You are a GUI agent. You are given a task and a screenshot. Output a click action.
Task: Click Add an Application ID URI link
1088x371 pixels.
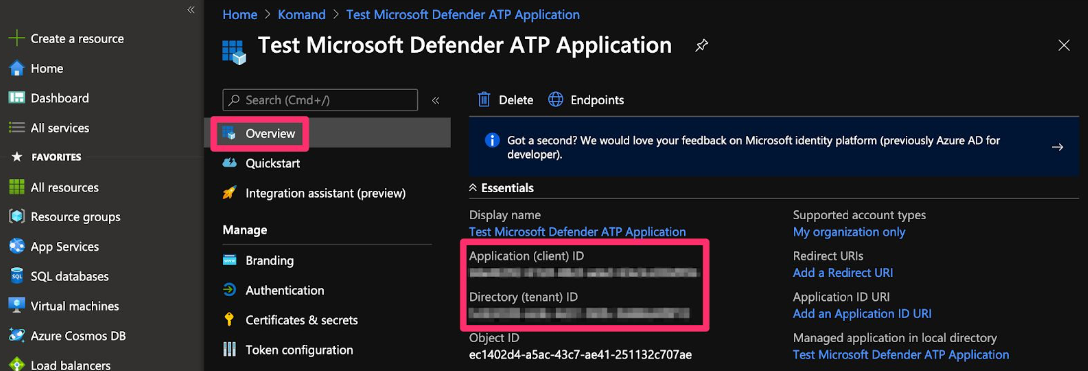click(x=862, y=313)
